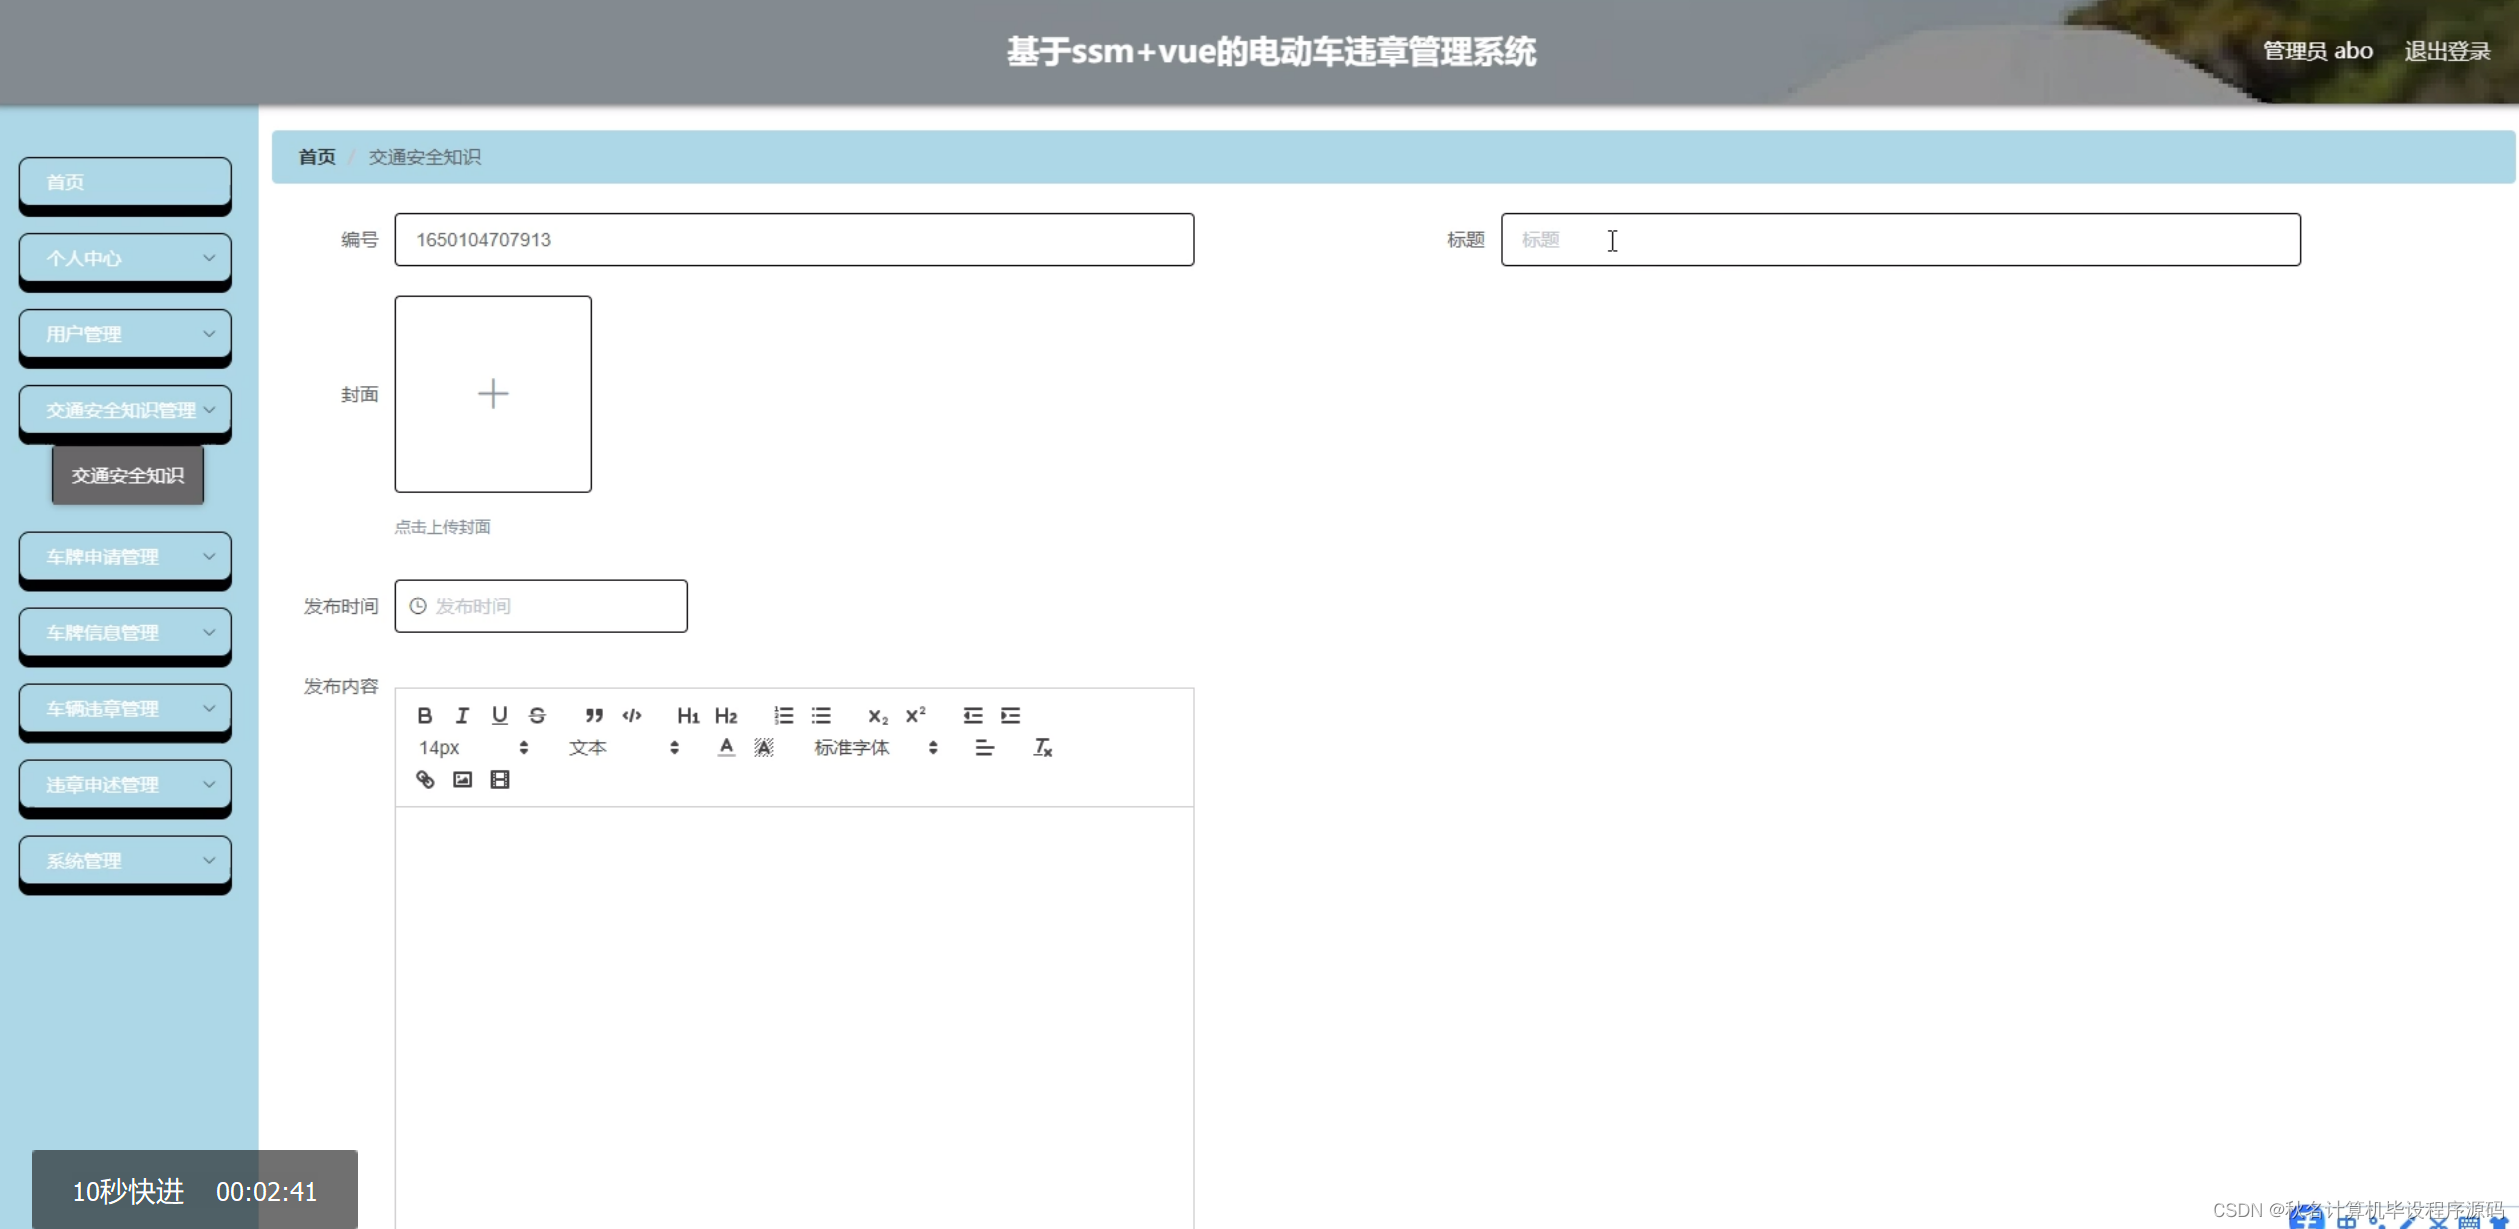
Task: Select 交通安全知识 submenu item
Action: [127, 475]
